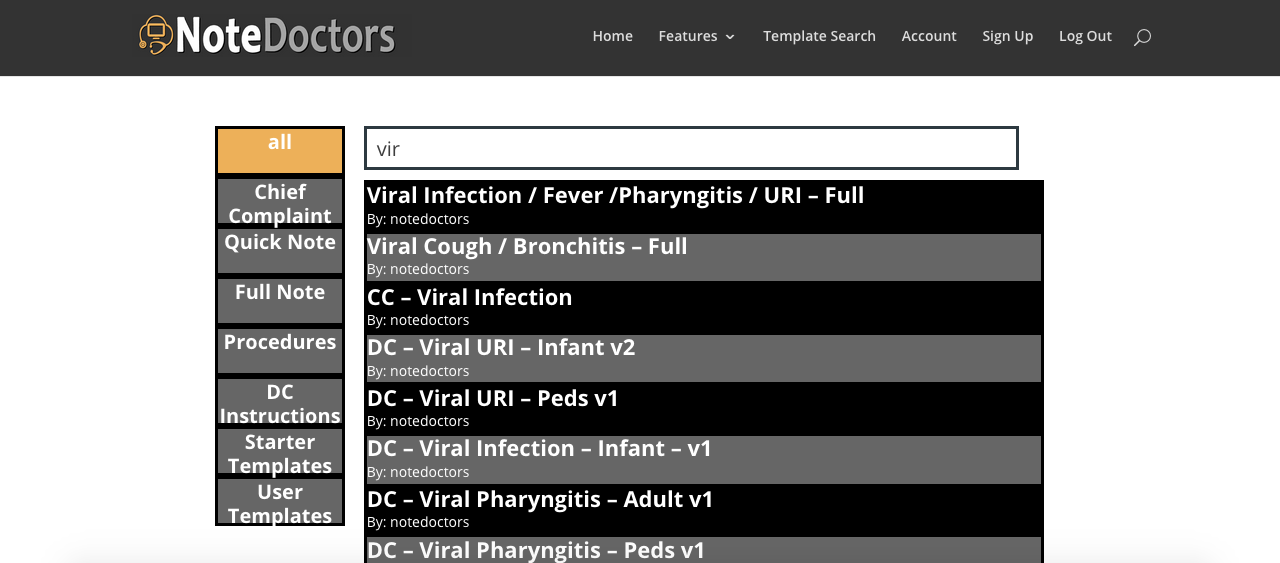Open Viral Cough / Bronchitis – Full template

704,257
